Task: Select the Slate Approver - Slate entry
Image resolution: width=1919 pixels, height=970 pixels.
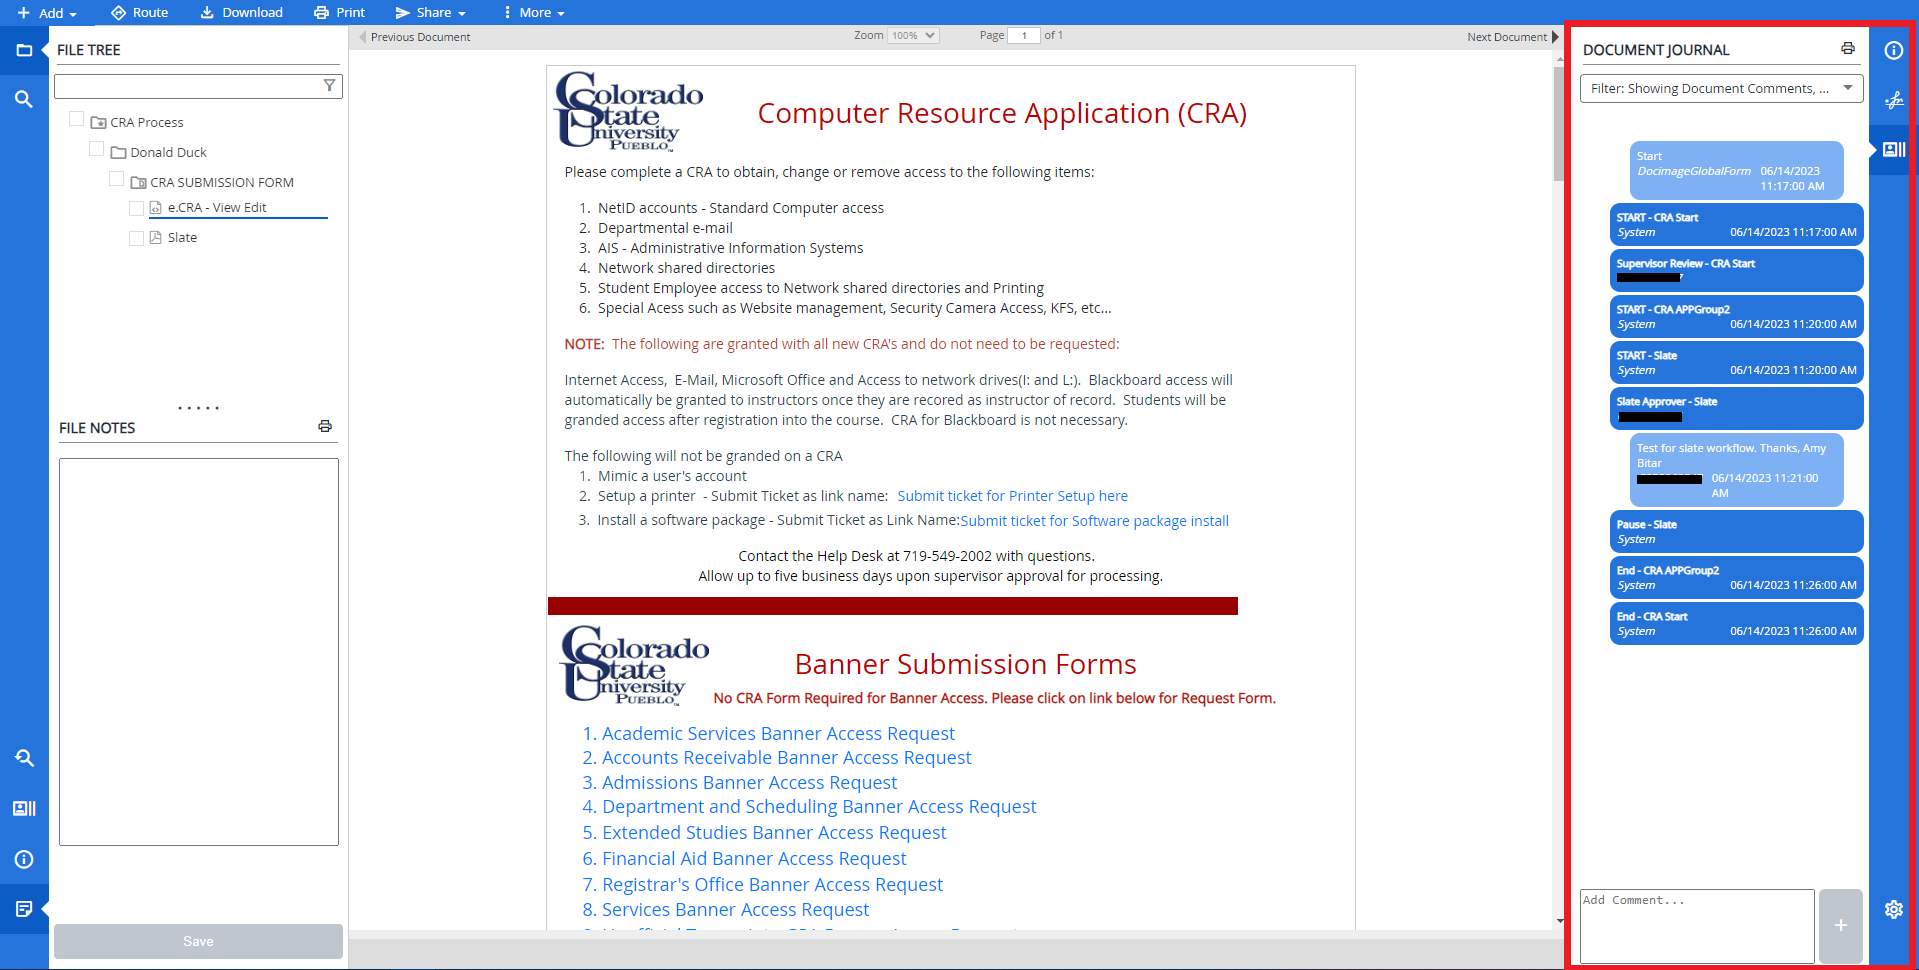Action: [x=1737, y=409]
